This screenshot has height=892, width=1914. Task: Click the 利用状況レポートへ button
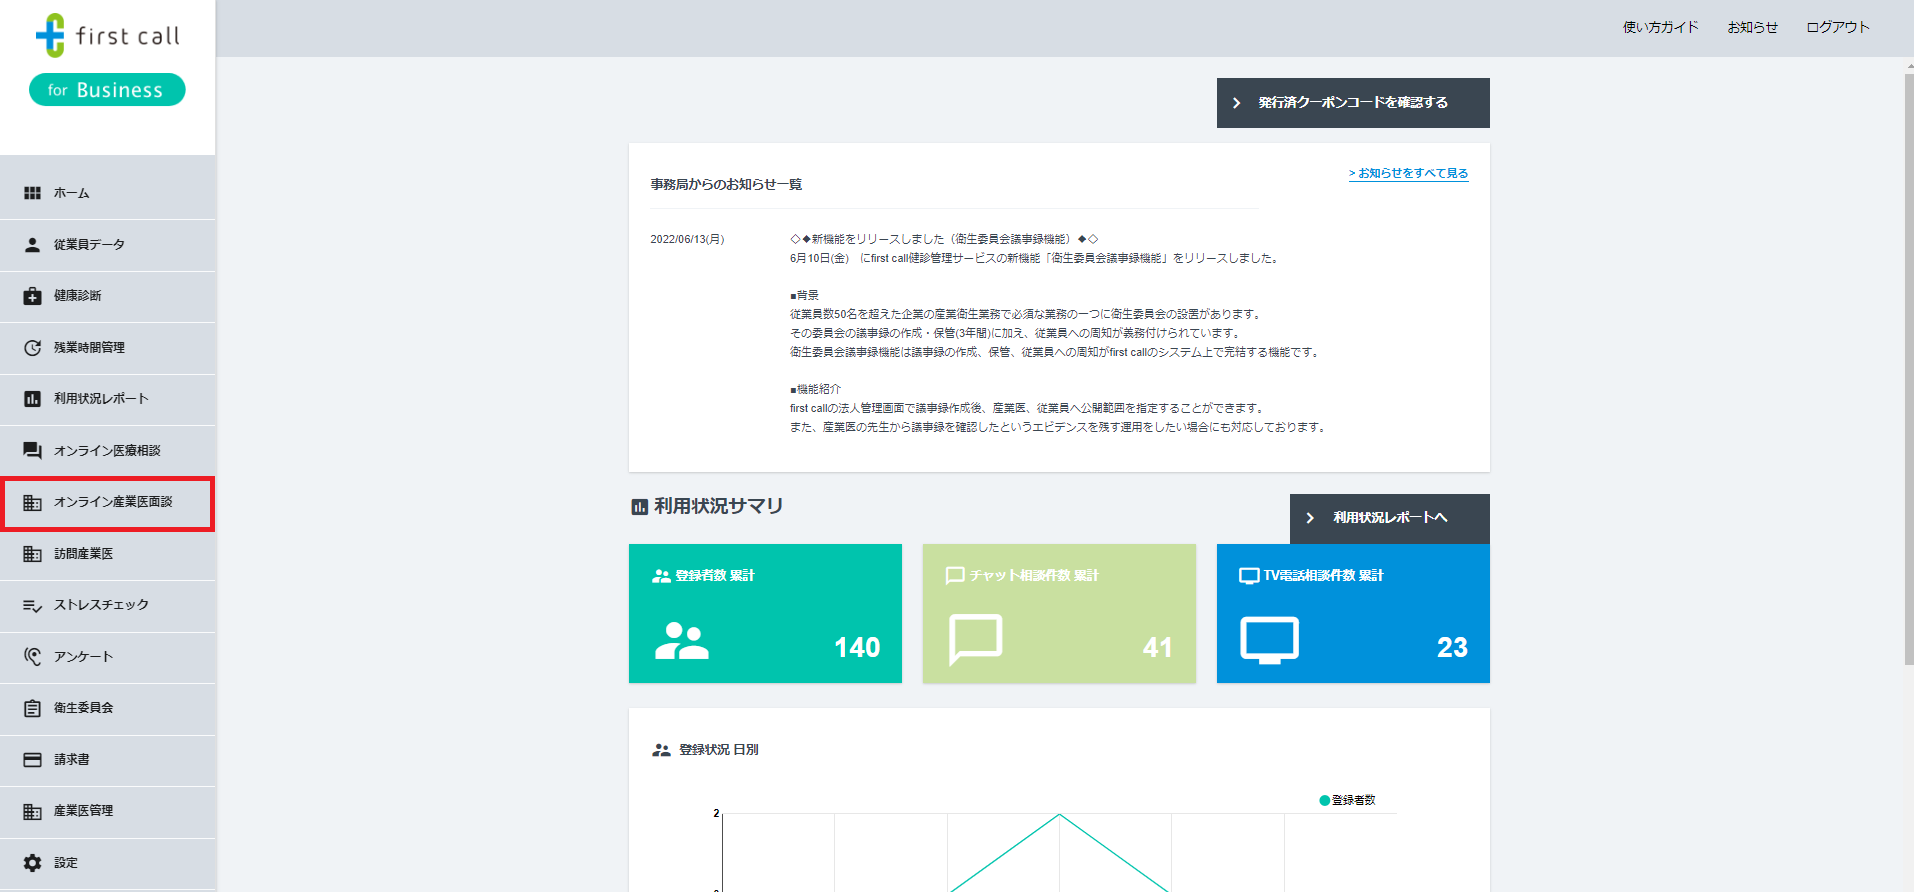(x=1389, y=518)
